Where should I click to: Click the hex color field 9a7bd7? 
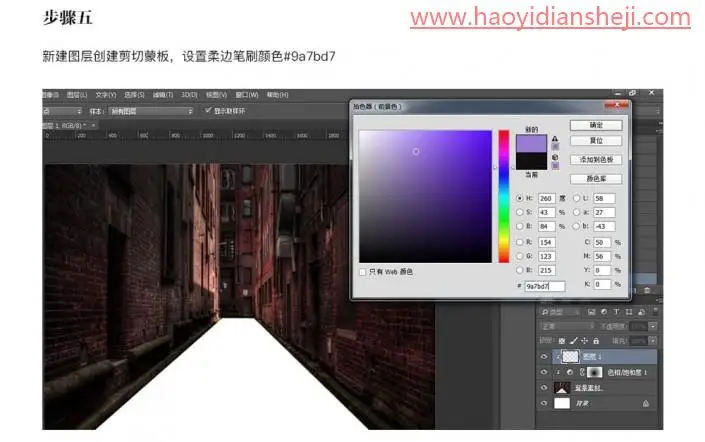544,286
